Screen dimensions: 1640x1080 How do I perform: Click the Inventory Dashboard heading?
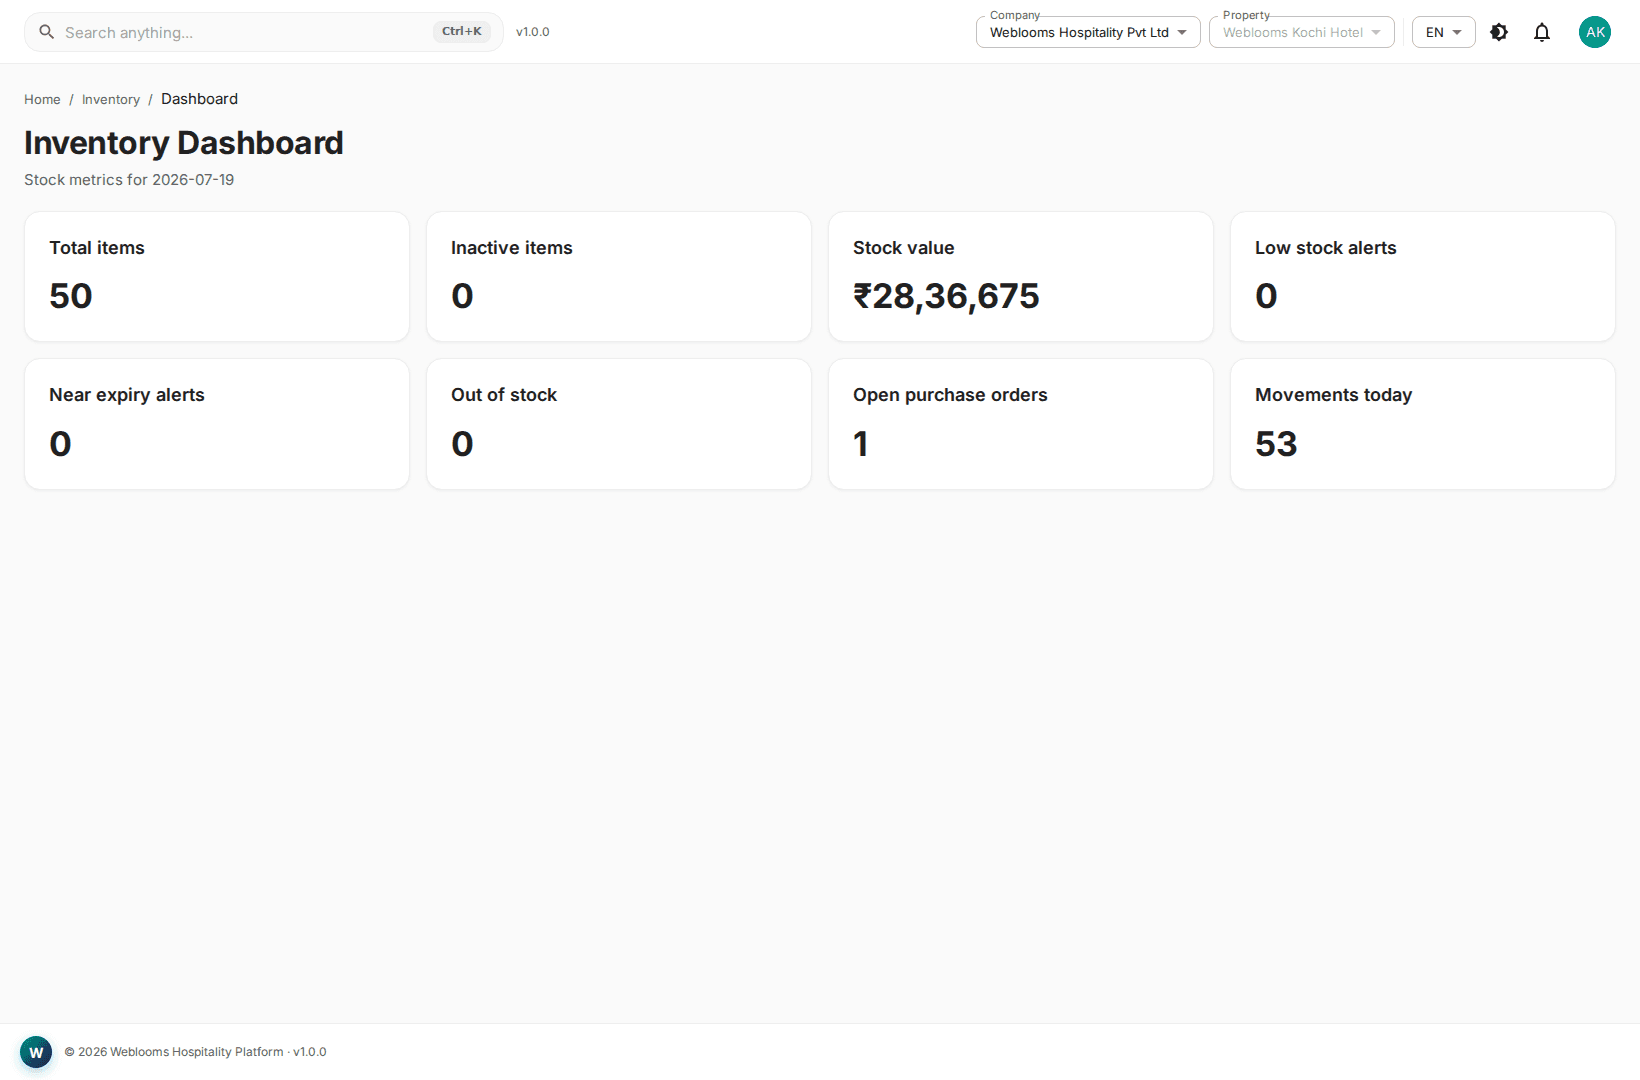coord(184,143)
